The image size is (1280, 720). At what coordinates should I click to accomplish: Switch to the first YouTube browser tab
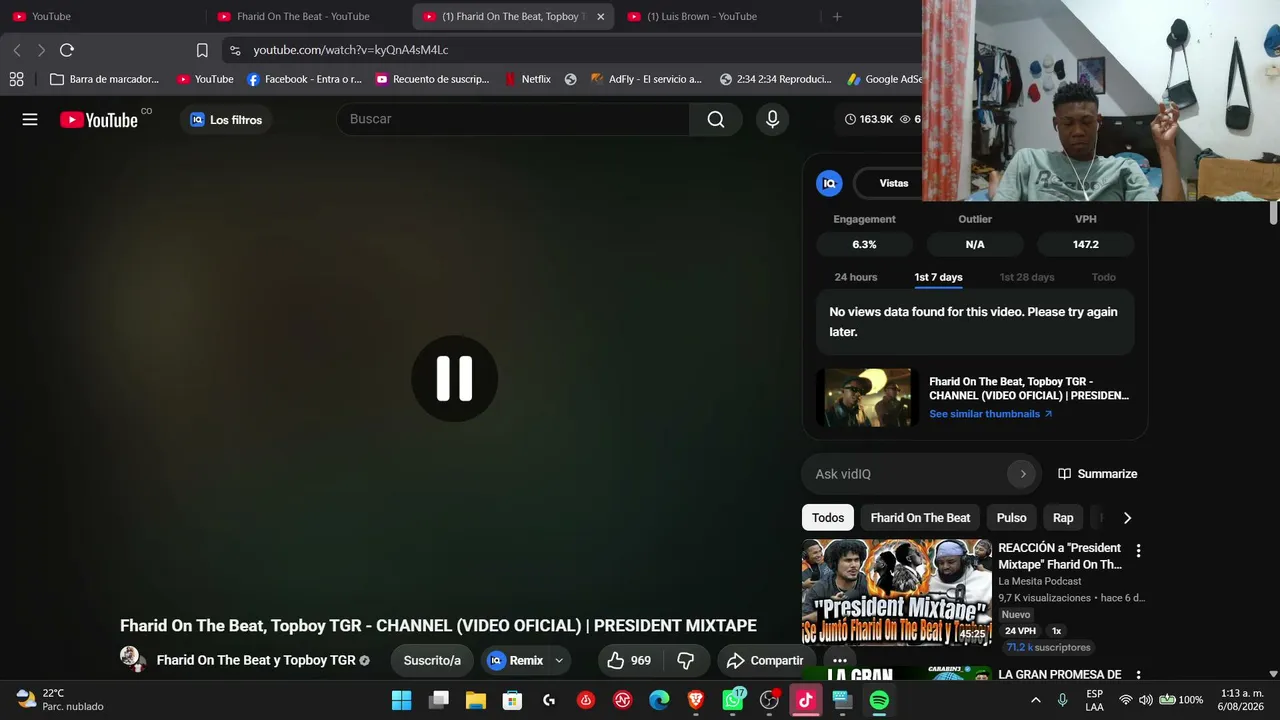point(103,16)
